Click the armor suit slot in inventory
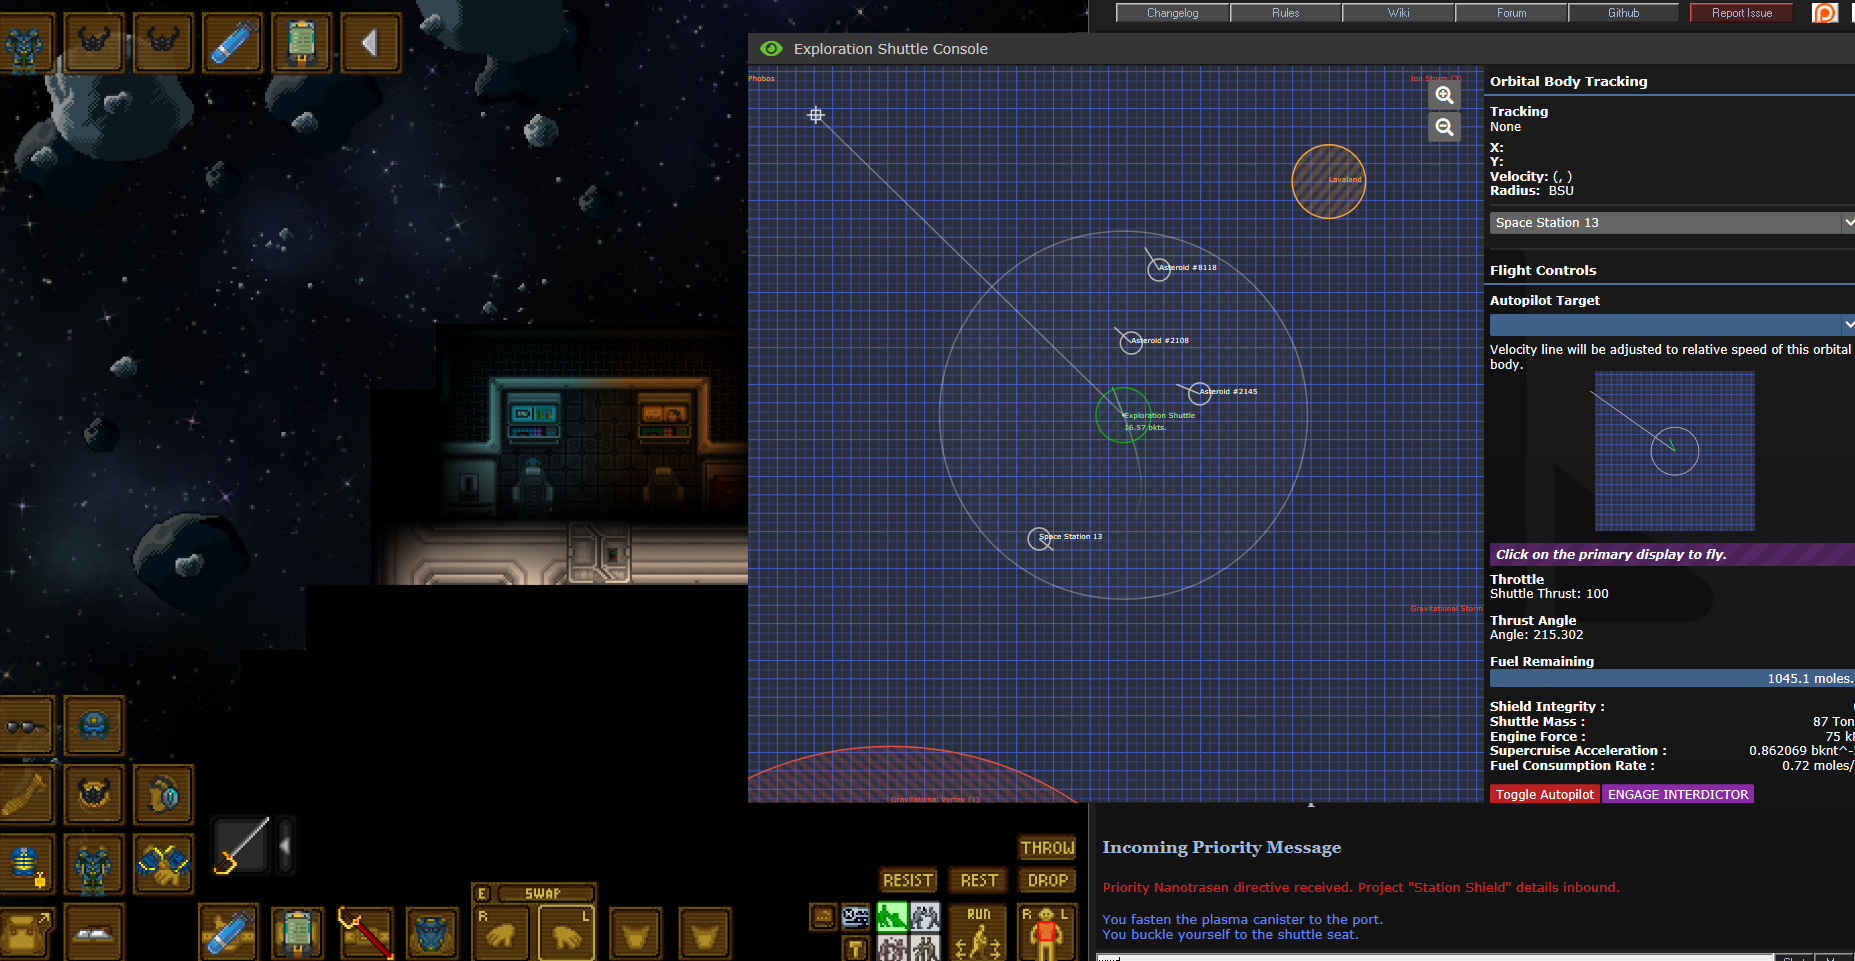 [x=94, y=864]
